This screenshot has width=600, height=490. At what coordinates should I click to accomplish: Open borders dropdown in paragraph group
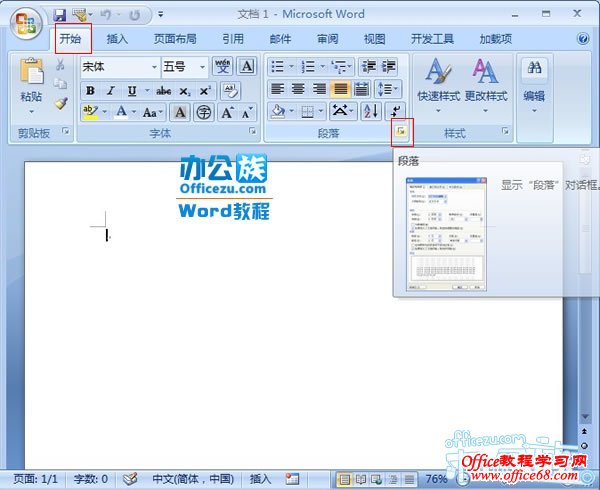[321, 112]
